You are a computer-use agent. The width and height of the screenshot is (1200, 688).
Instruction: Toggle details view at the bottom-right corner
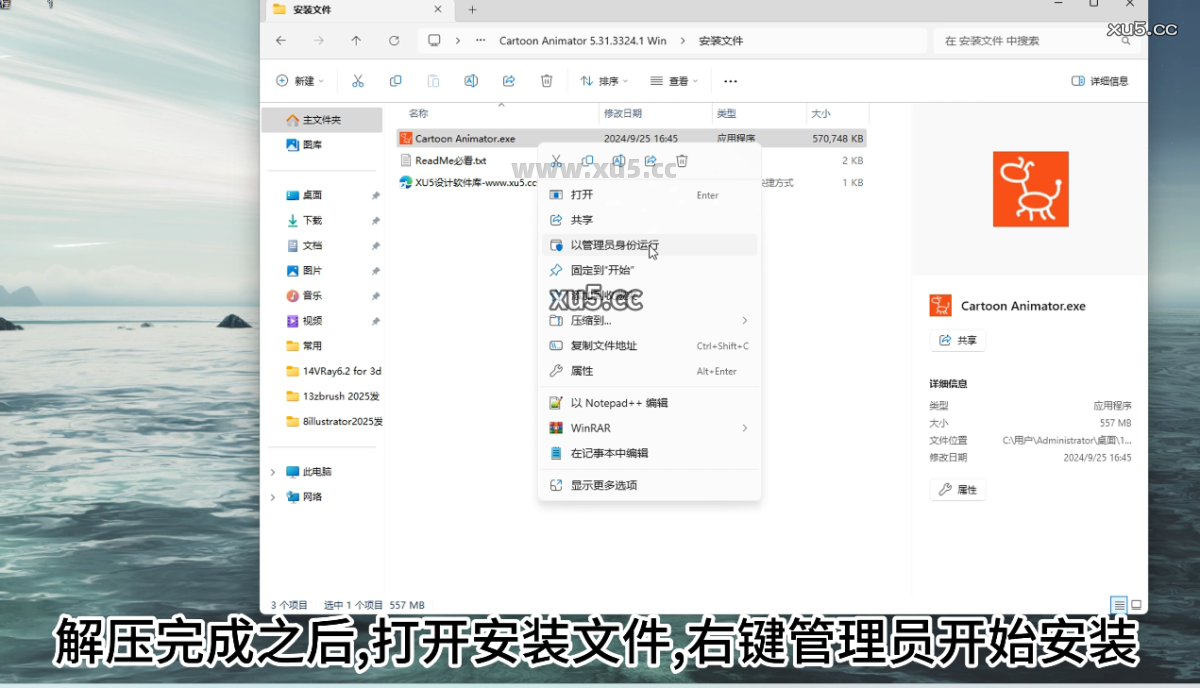tap(1118, 605)
